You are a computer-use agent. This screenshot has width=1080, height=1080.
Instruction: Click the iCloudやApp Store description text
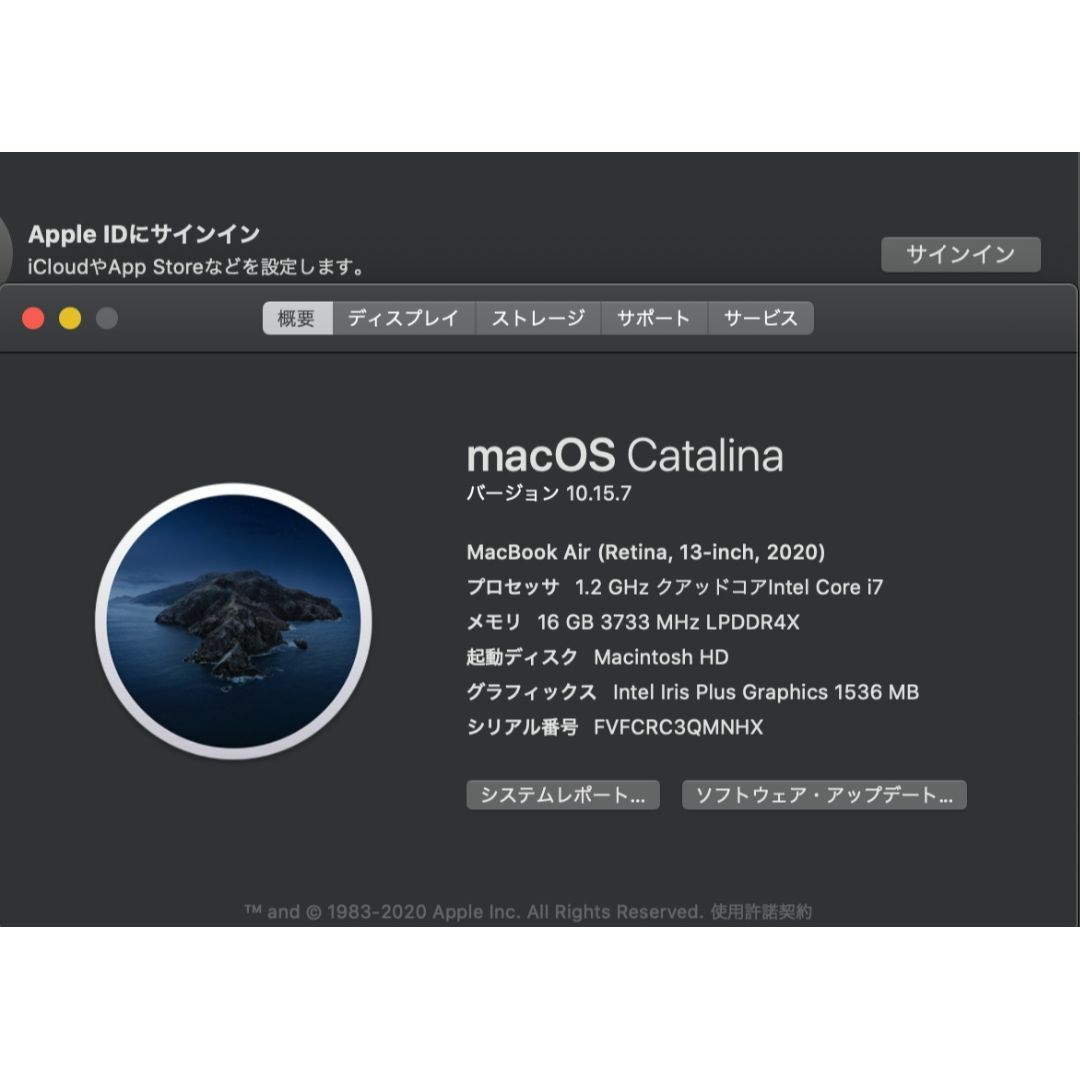tap(196, 267)
